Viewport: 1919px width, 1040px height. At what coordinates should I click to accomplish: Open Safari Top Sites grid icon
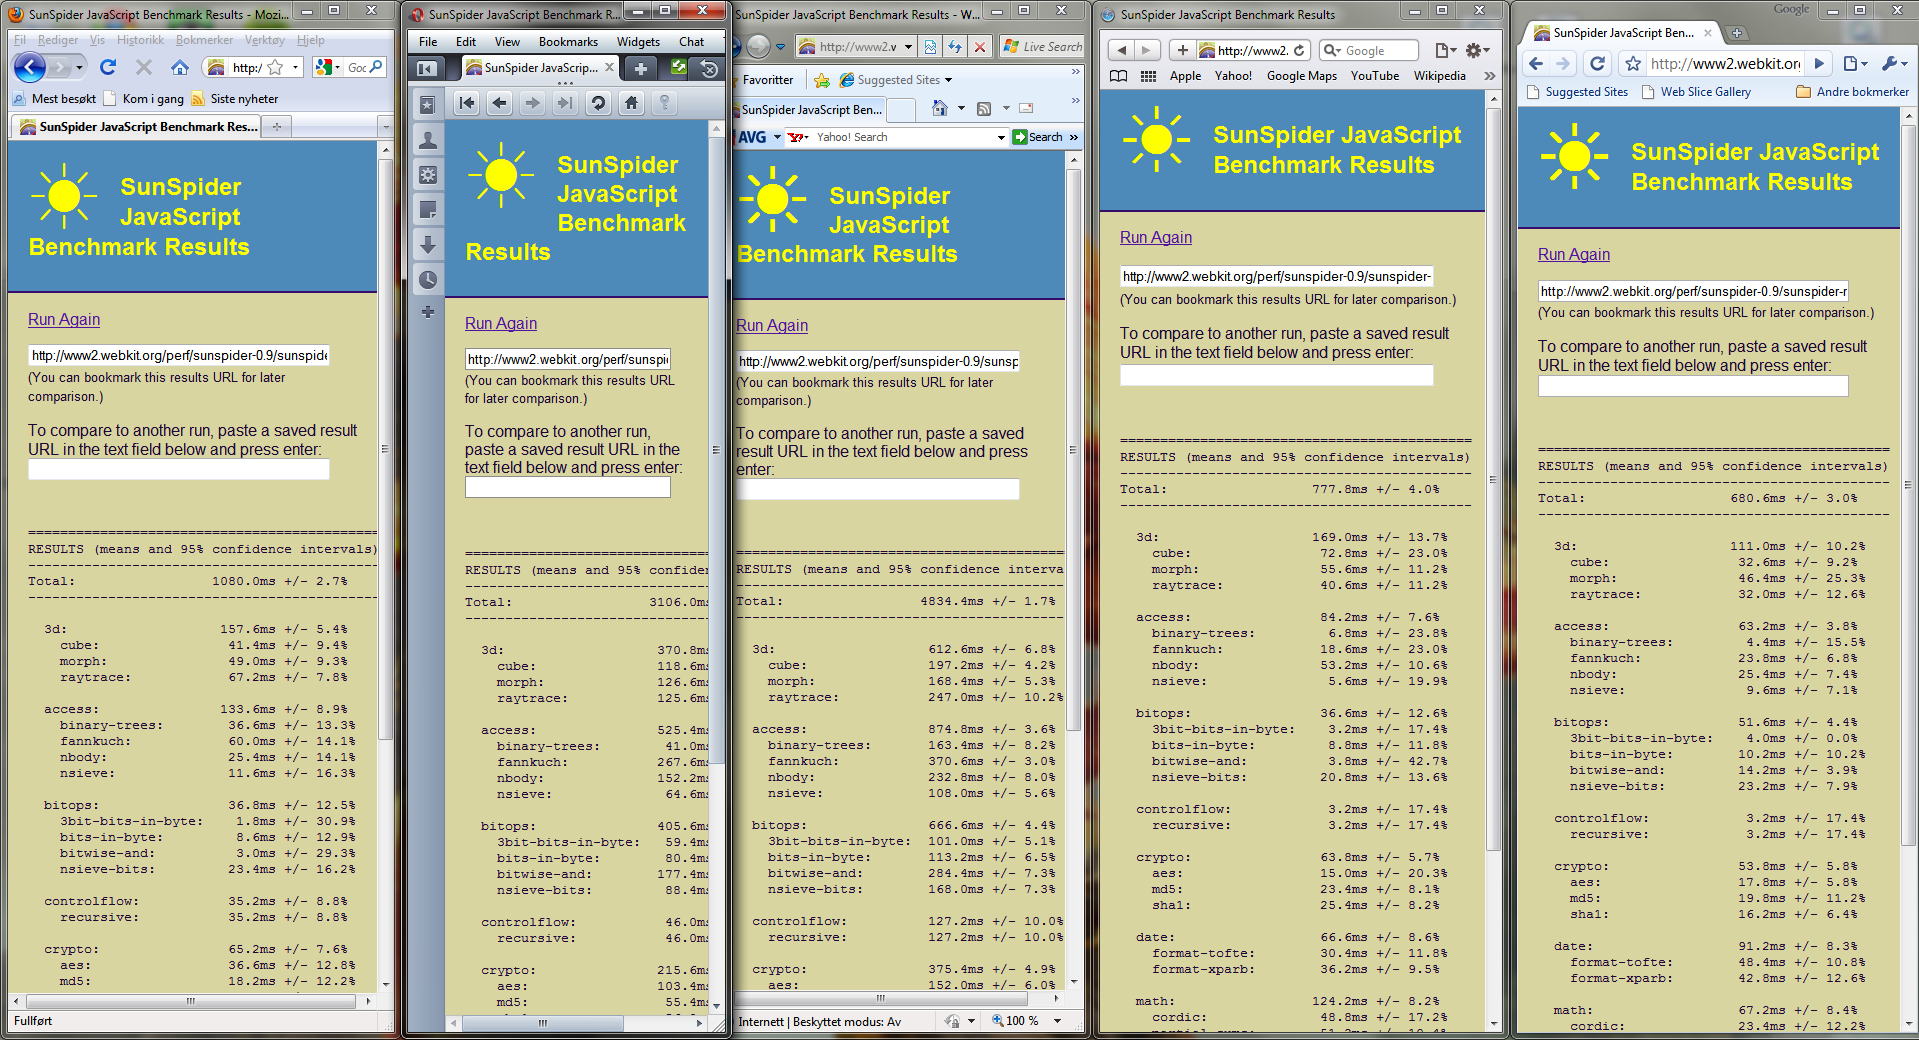click(1149, 76)
